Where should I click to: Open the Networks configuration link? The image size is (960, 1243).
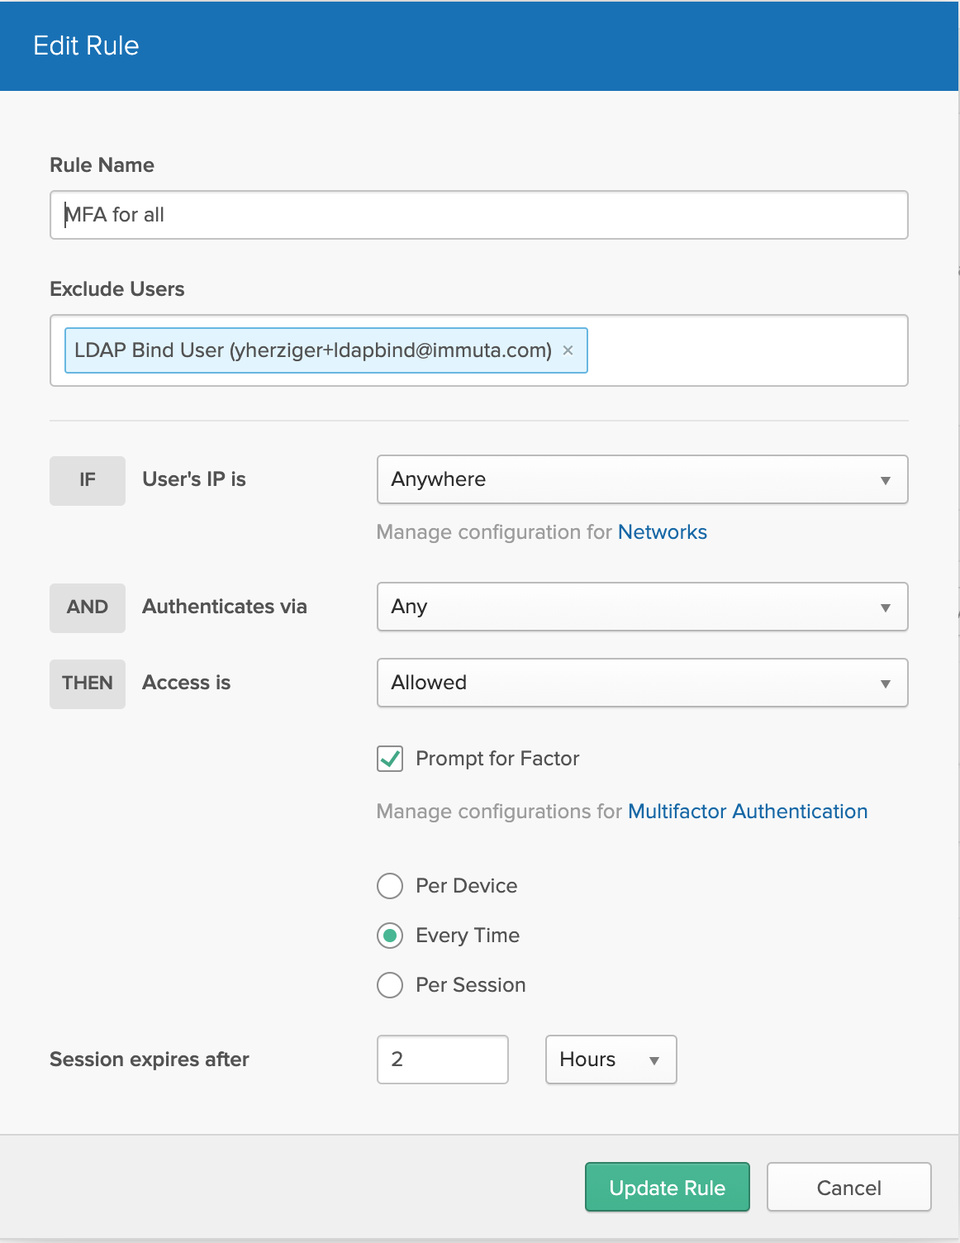(662, 532)
